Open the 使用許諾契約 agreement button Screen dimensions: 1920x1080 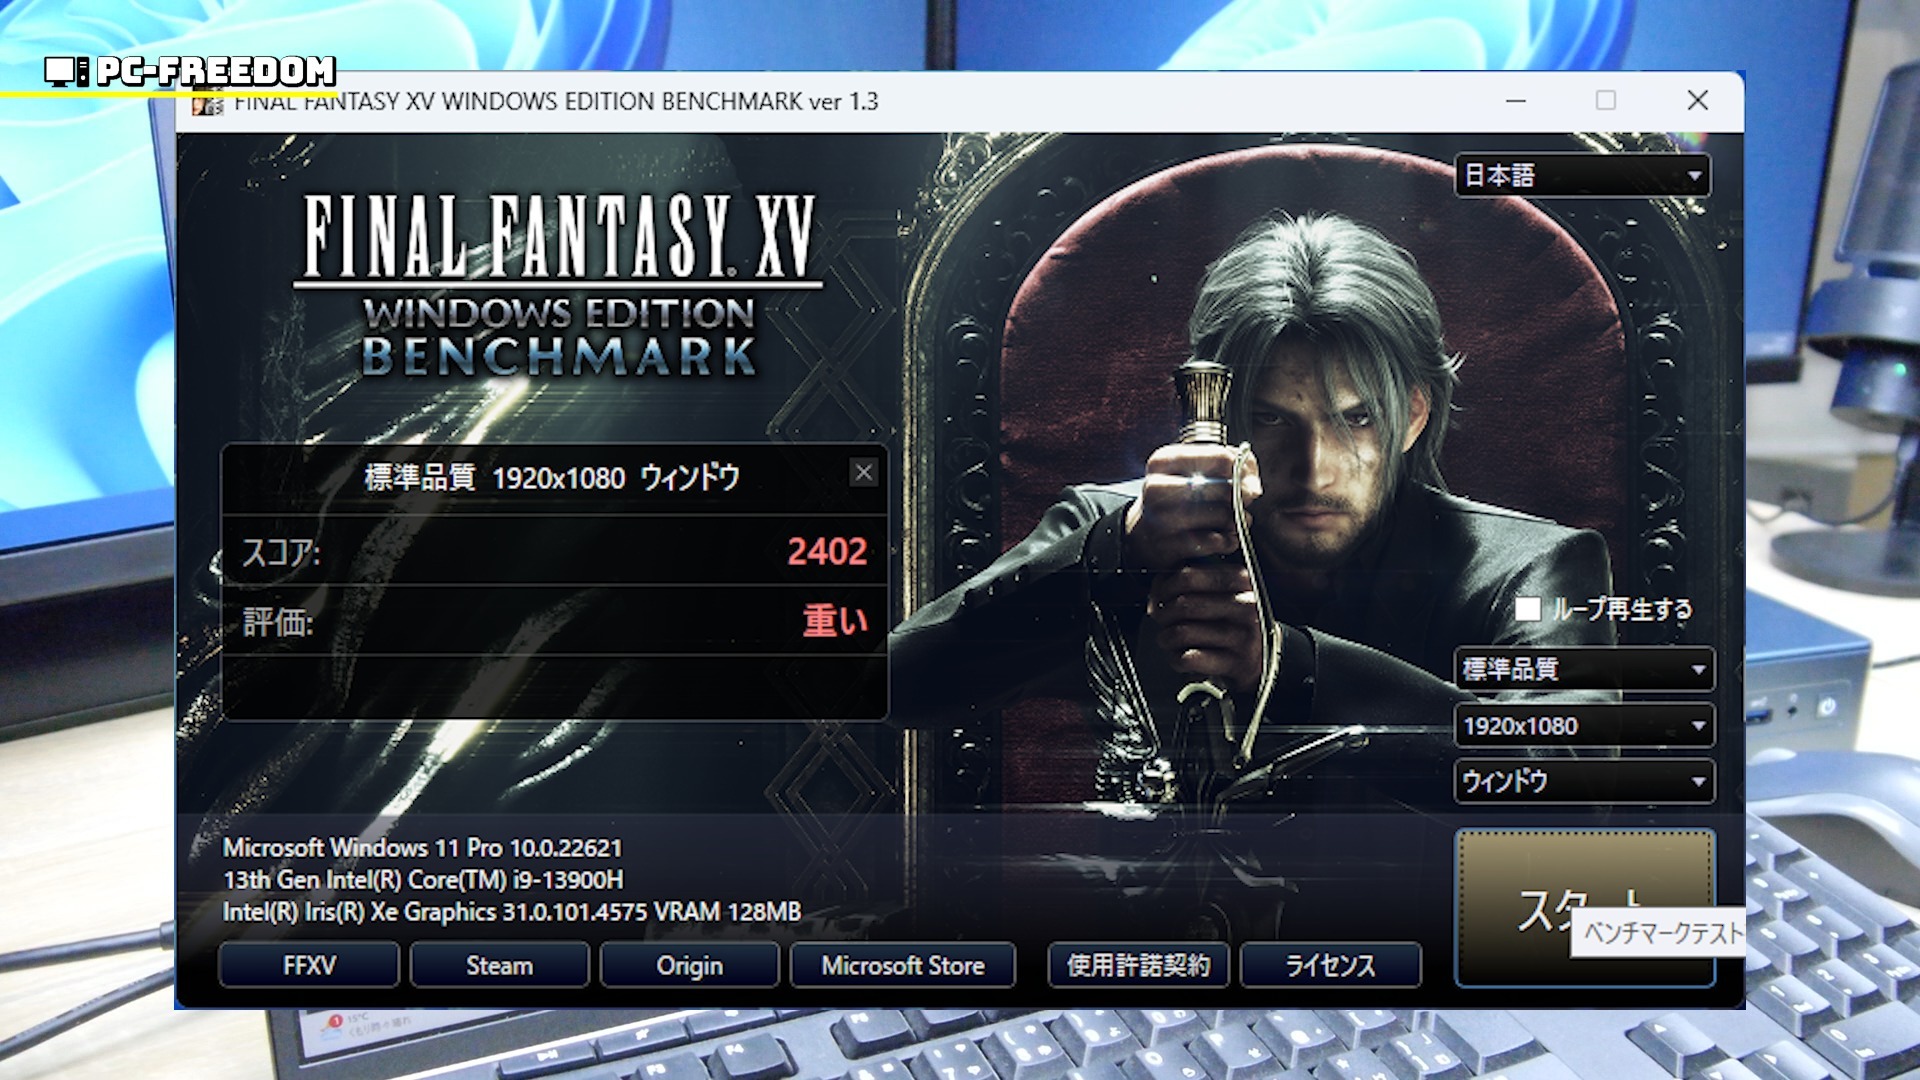pyautogui.click(x=1138, y=965)
